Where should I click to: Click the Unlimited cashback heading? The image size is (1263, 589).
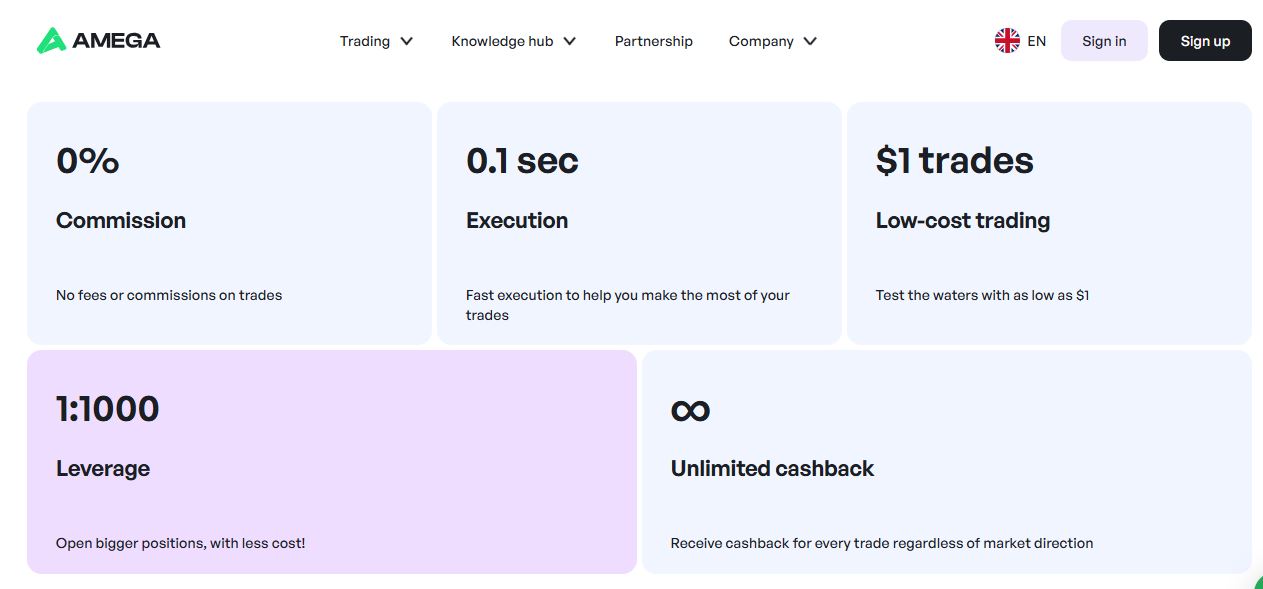[x=772, y=469]
